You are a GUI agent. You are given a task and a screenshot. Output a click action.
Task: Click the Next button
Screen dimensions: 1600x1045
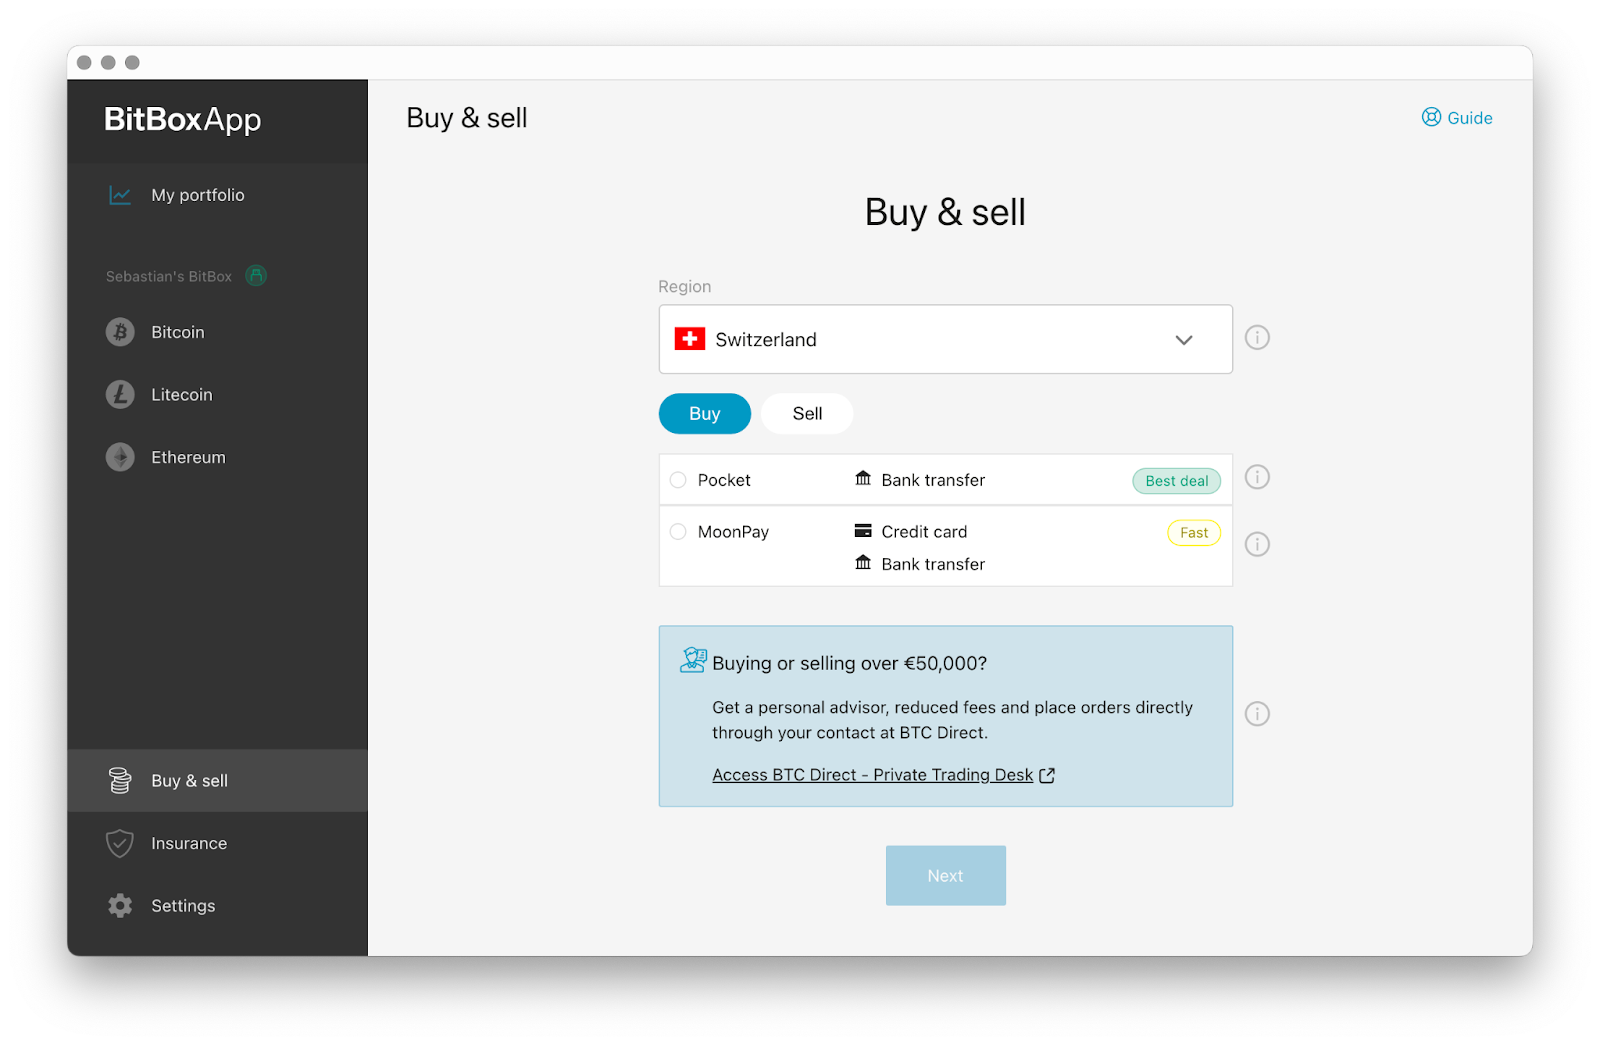(946, 876)
